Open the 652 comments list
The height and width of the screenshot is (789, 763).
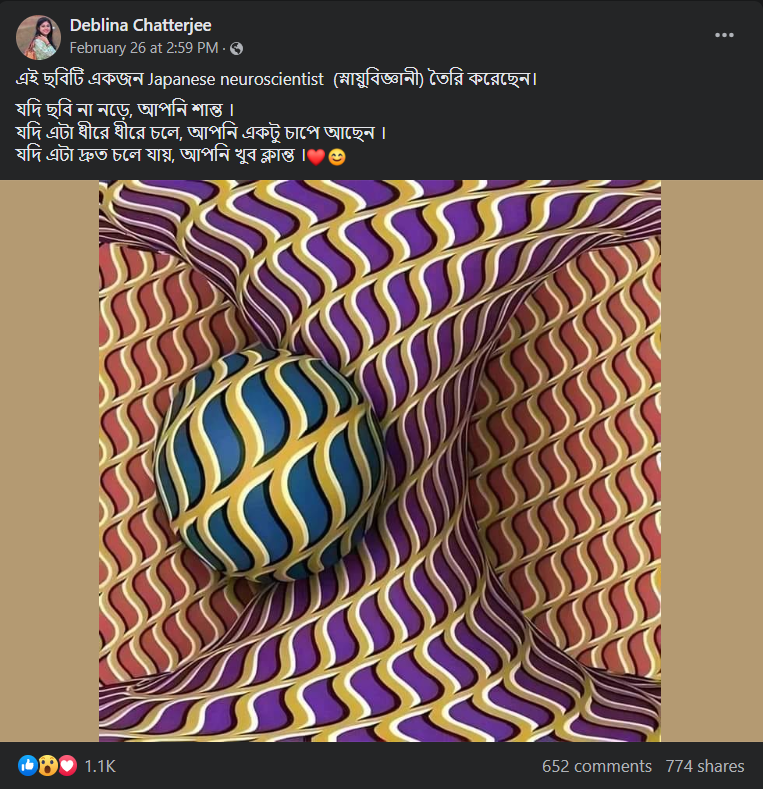pos(596,766)
